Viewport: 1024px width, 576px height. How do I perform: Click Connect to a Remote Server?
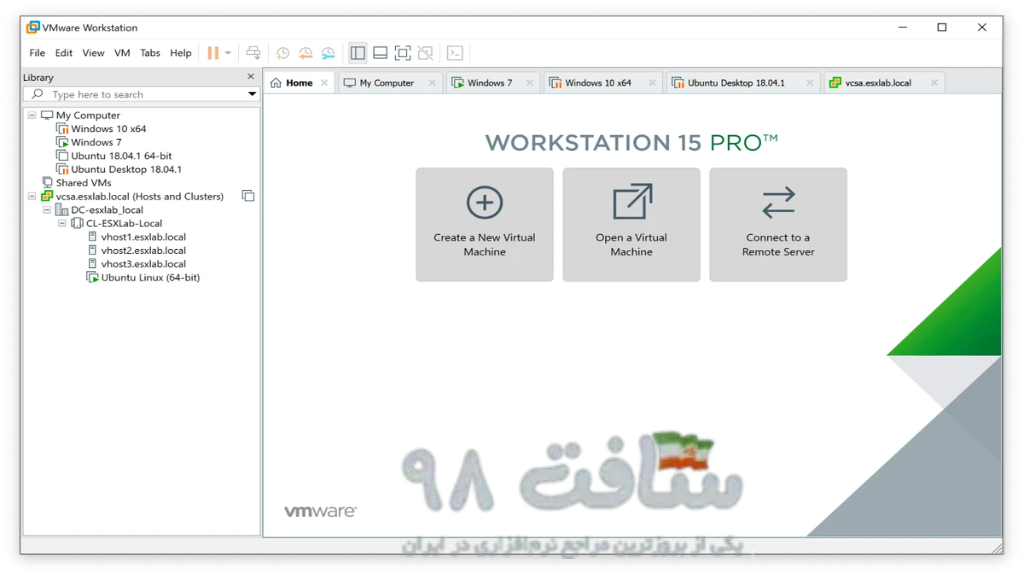pyautogui.click(x=778, y=225)
